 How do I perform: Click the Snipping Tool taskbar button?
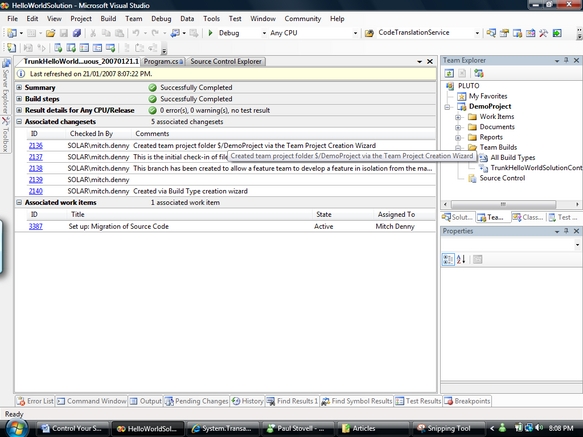(448, 428)
